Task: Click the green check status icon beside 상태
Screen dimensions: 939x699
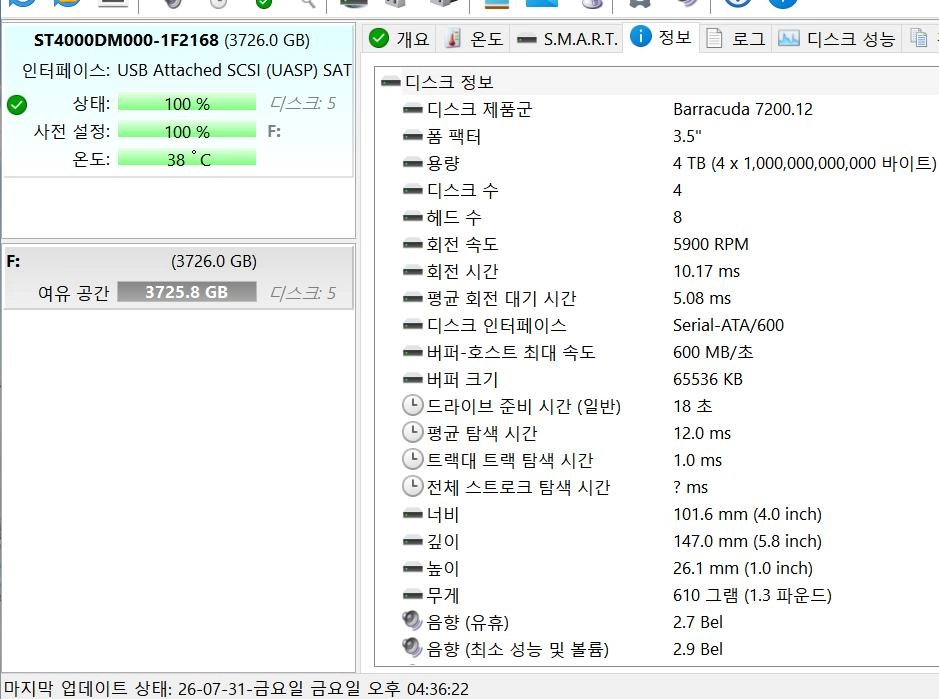Action: 17,105
